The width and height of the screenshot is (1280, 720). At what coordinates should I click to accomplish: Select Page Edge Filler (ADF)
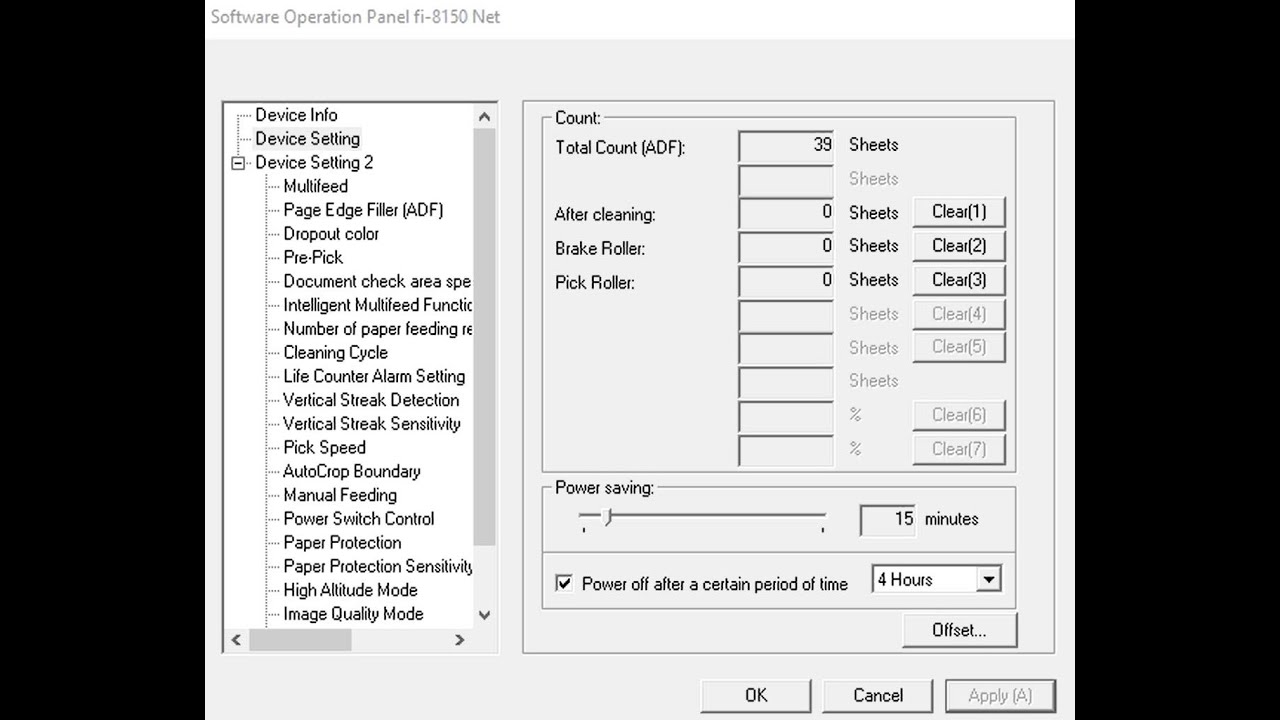click(x=363, y=210)
